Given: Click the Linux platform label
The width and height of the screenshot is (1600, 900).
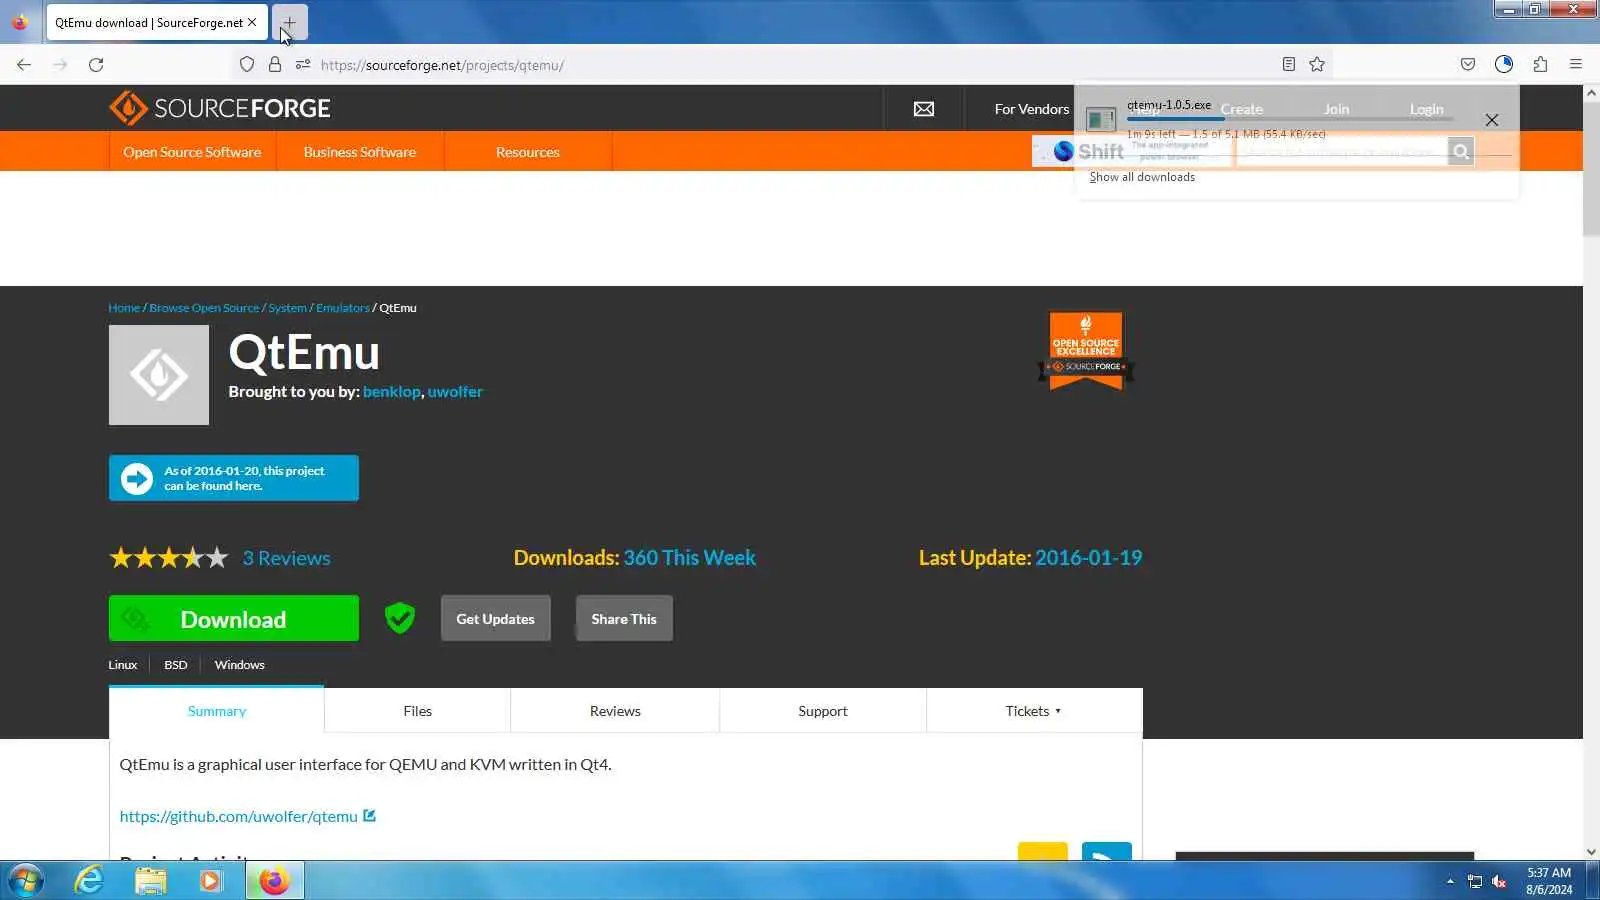Looking at the screenshot, I should click(123, 665).
